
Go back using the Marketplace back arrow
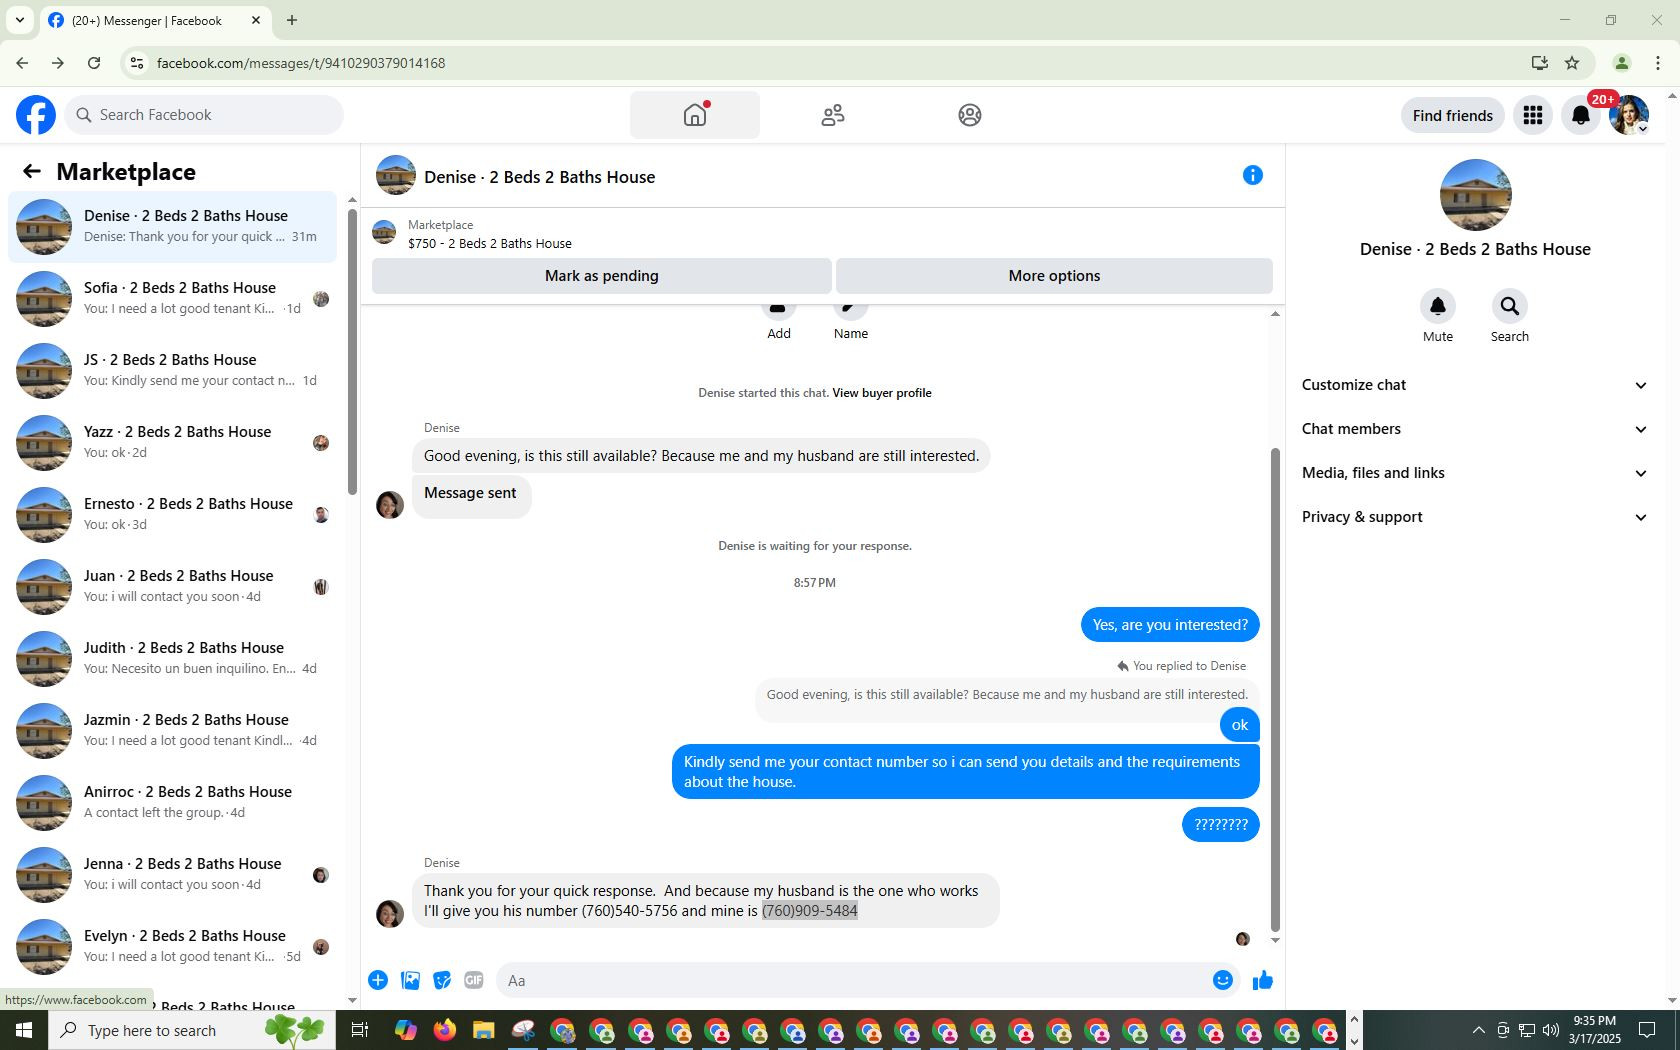point(32,172)
